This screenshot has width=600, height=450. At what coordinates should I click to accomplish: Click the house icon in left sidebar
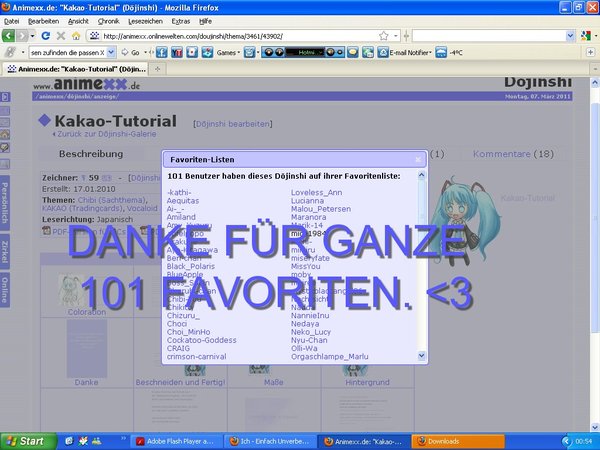(5, 134)
